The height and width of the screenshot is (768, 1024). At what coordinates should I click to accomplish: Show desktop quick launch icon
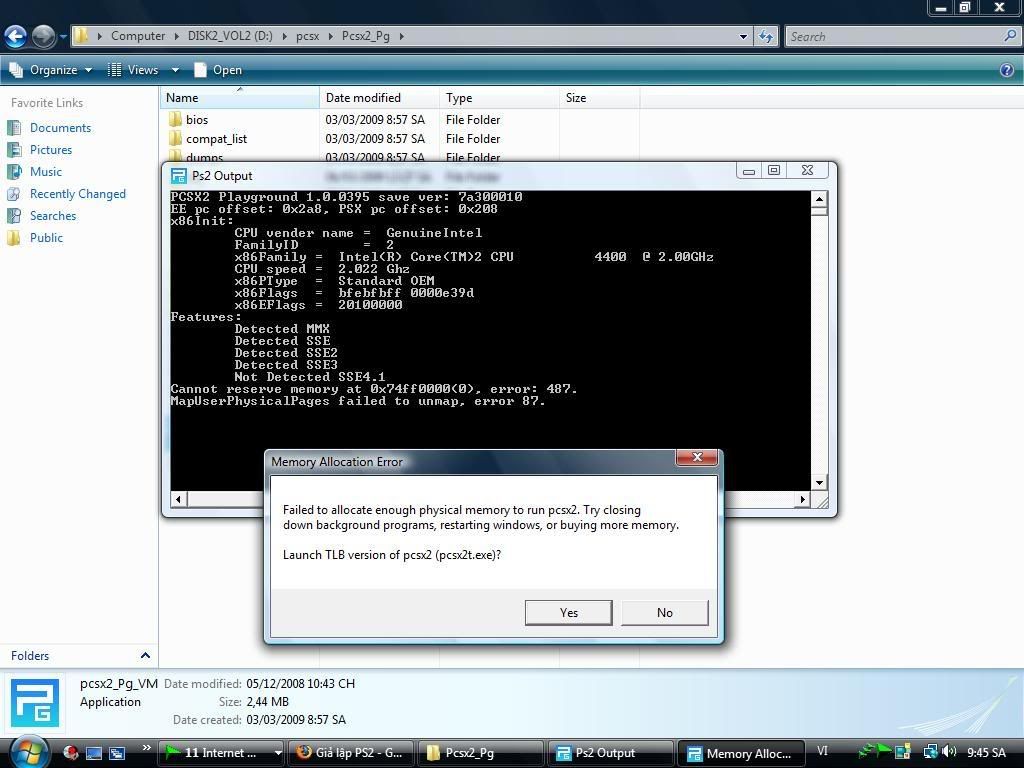click(x=93, y=753)
